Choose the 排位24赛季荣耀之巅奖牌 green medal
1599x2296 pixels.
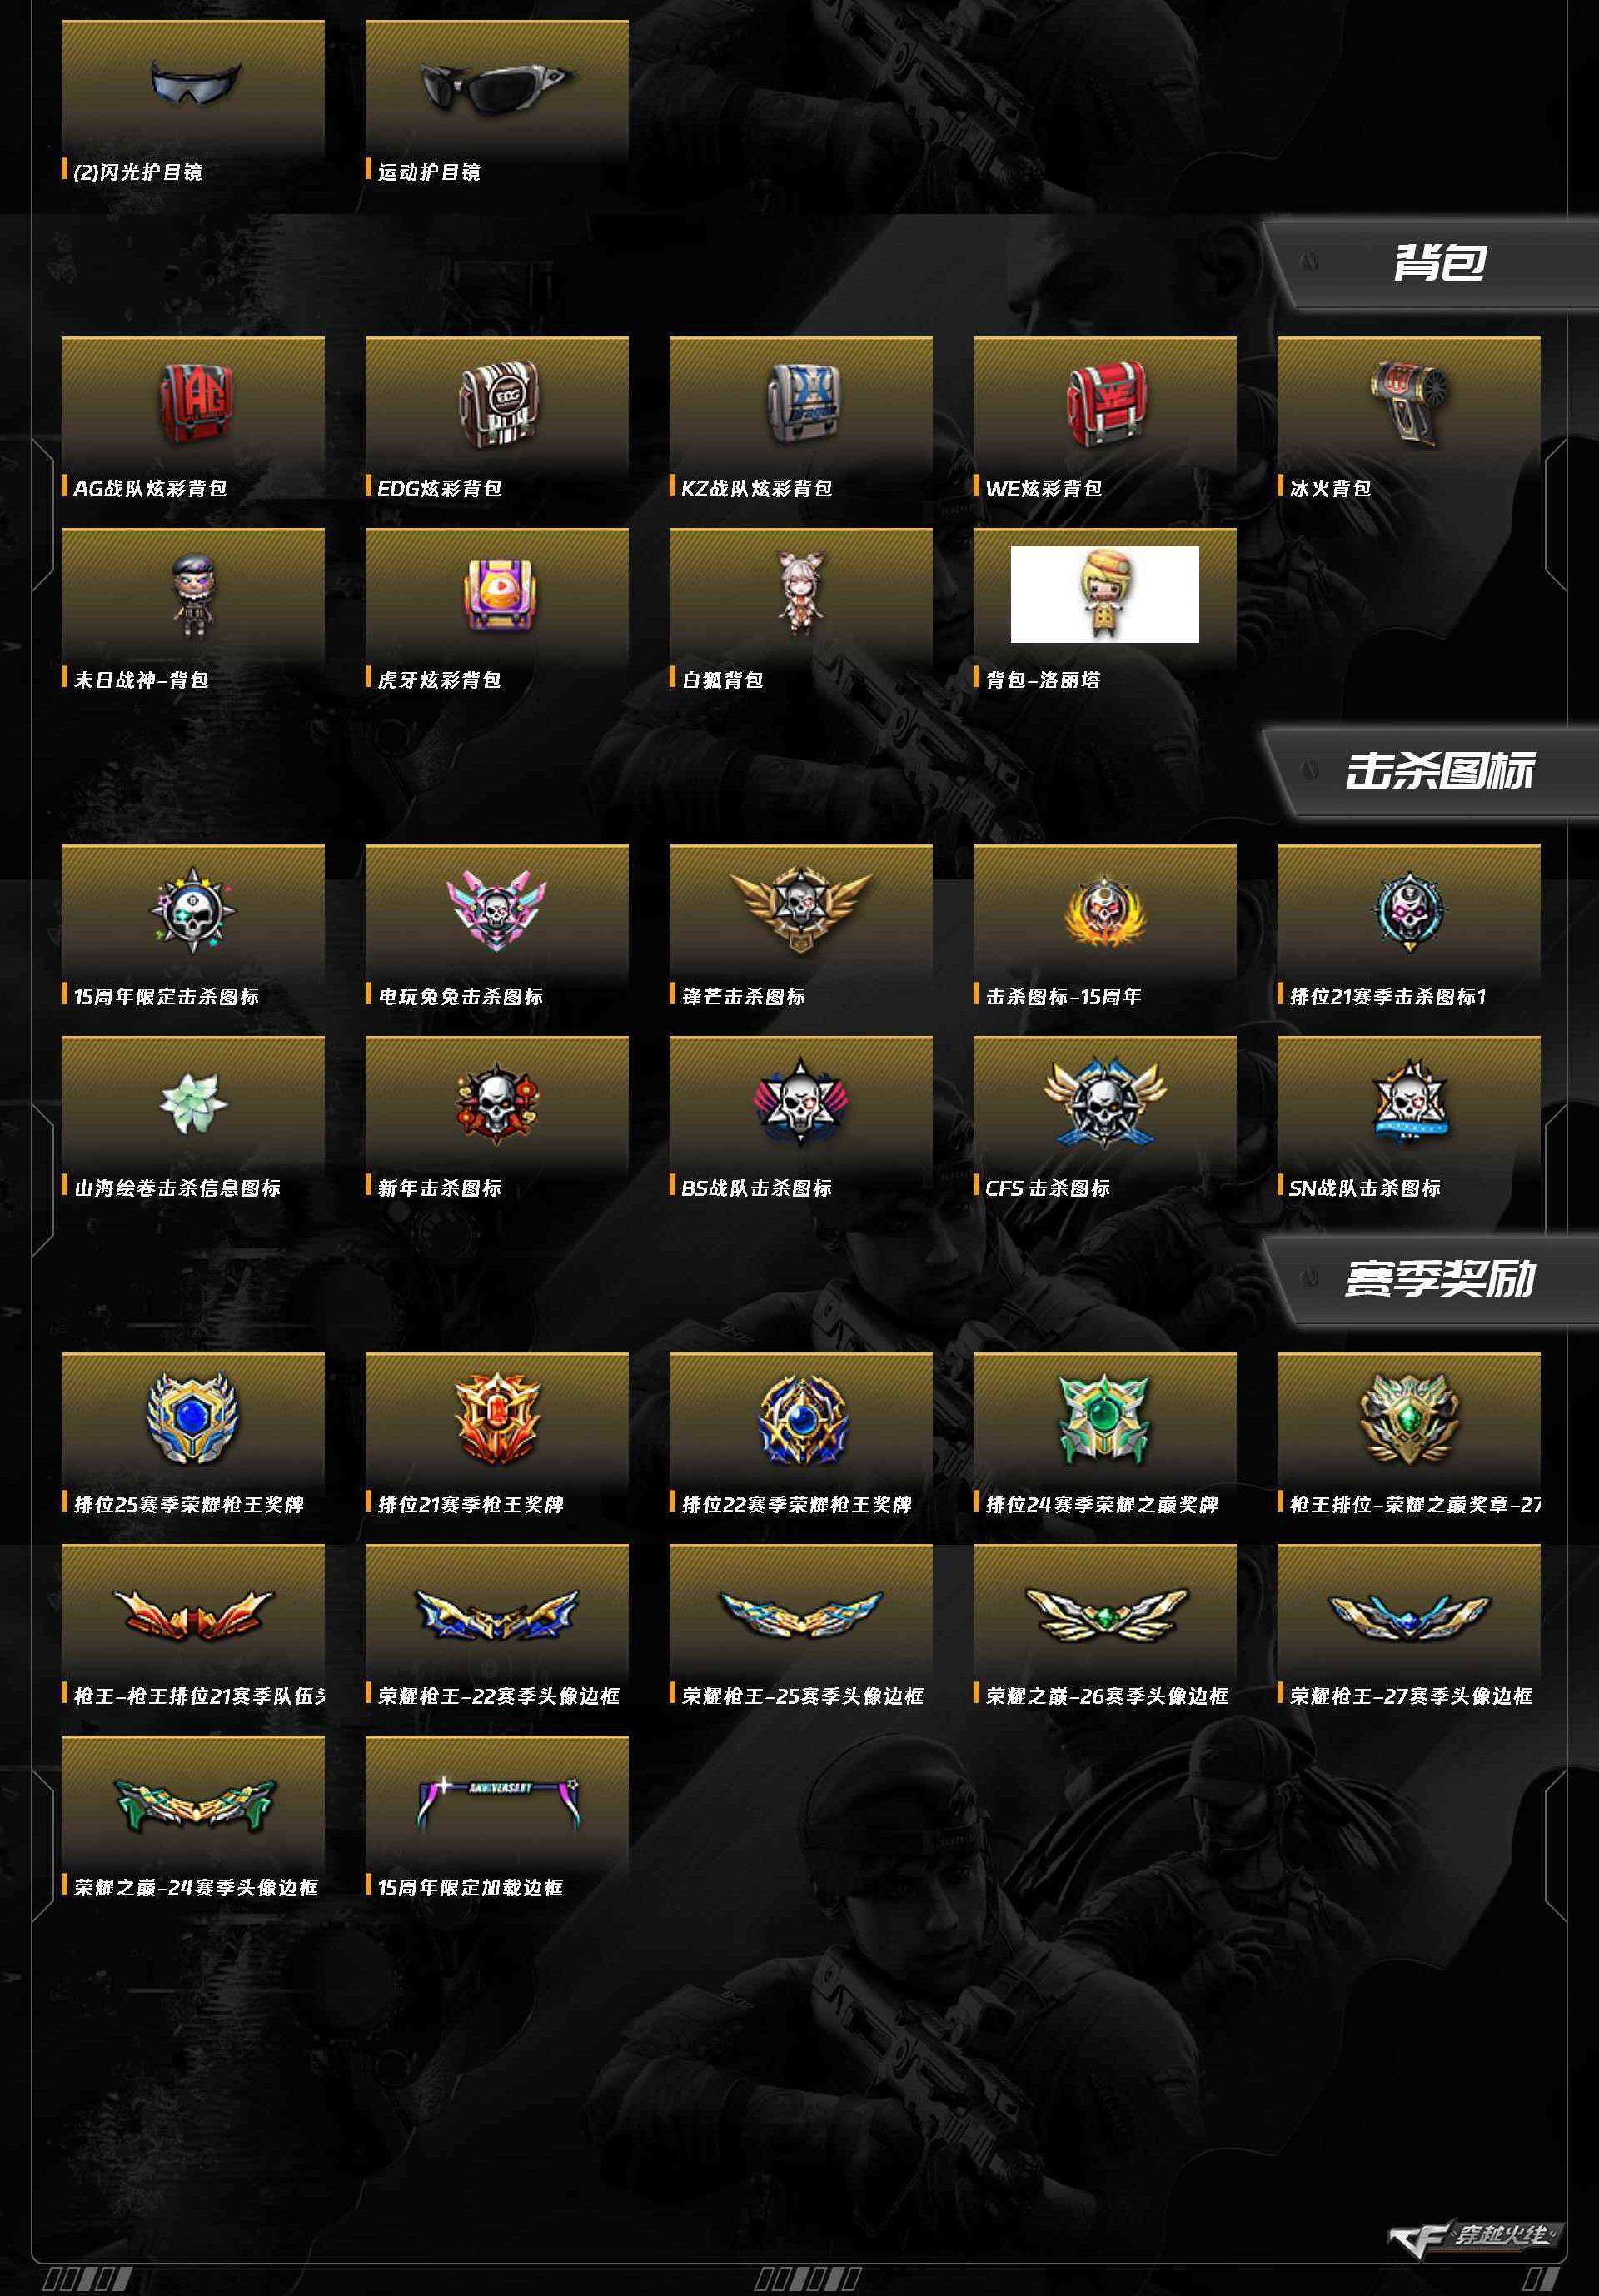pyautogui.click(x=1105, y=1418)
